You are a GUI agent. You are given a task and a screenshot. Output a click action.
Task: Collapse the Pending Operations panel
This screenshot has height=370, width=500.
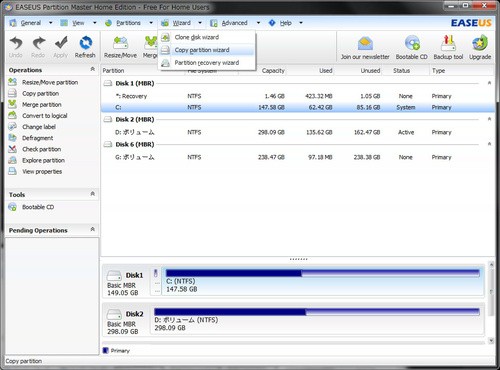pos(93,229)
